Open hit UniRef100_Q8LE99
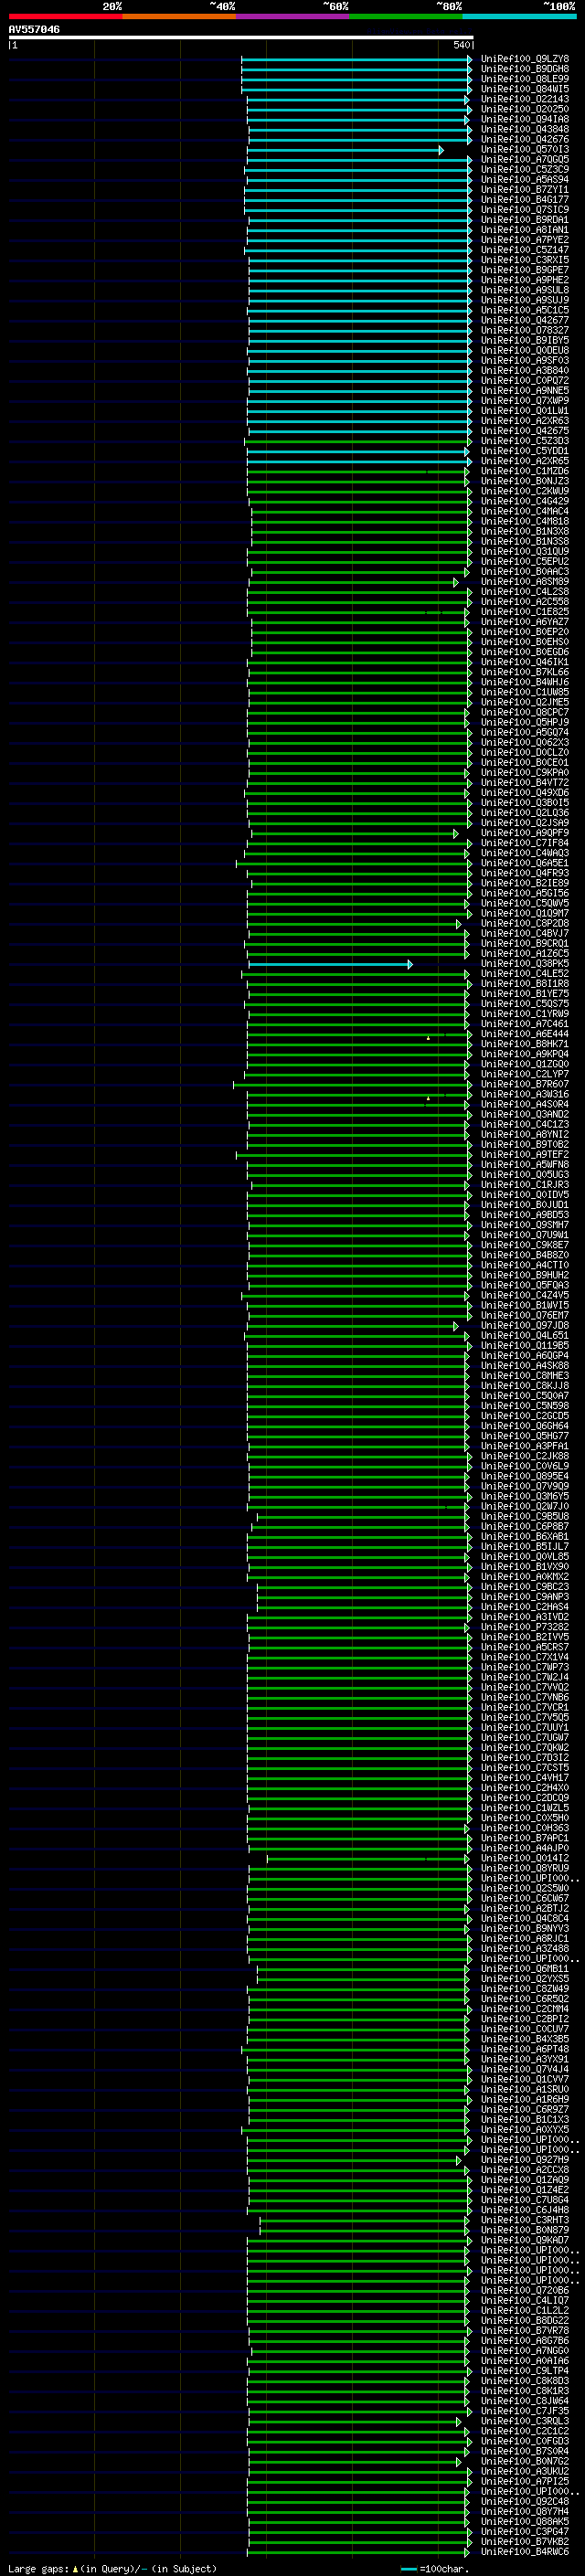Viewport: 585px width, 2576px height. click(525, 79)
